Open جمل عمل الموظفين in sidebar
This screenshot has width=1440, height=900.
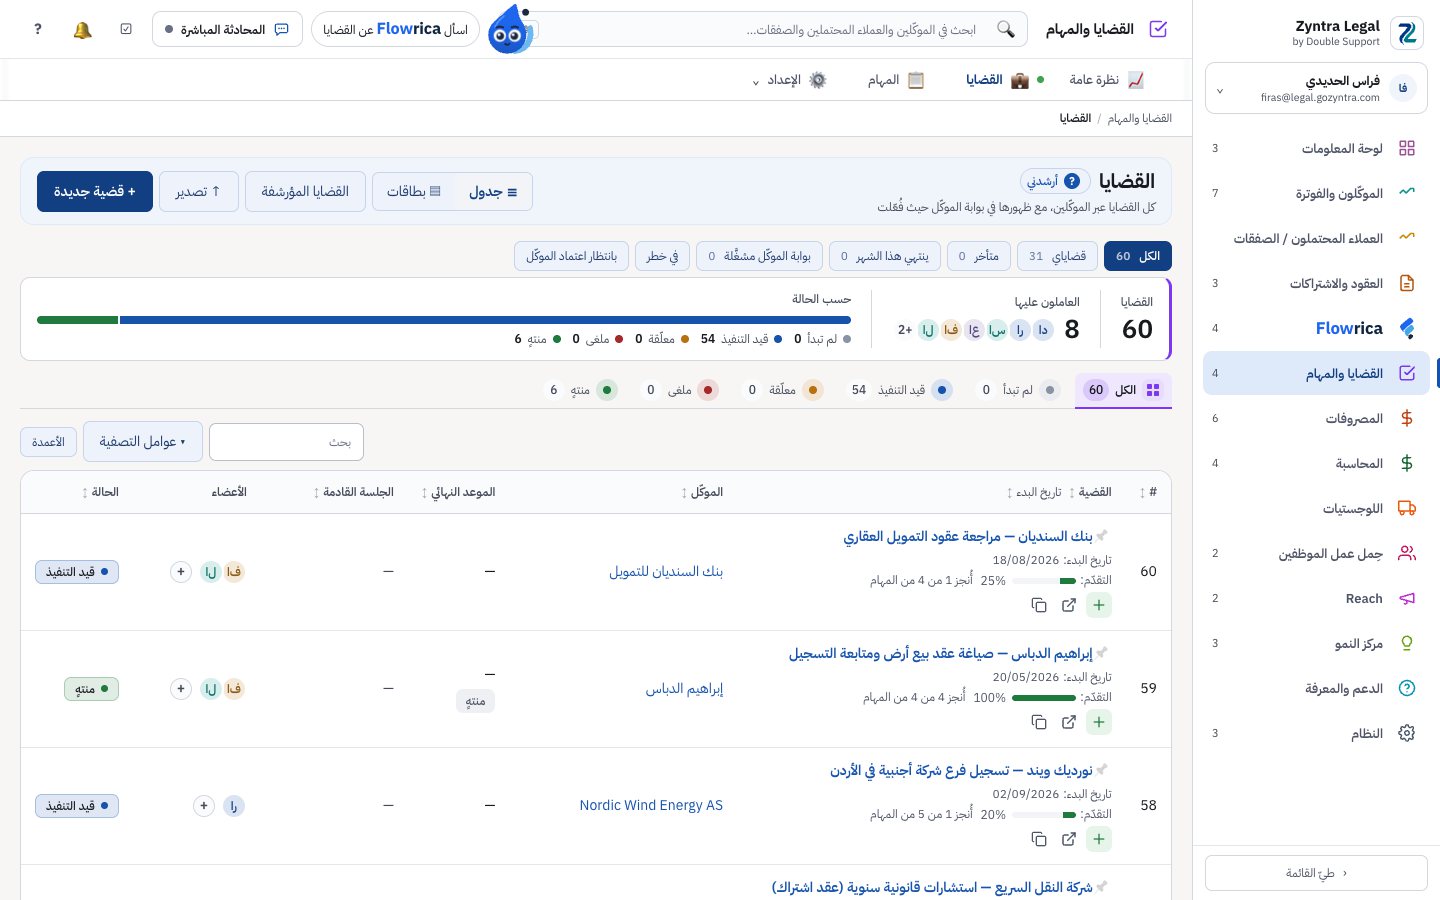(1316, 553)
